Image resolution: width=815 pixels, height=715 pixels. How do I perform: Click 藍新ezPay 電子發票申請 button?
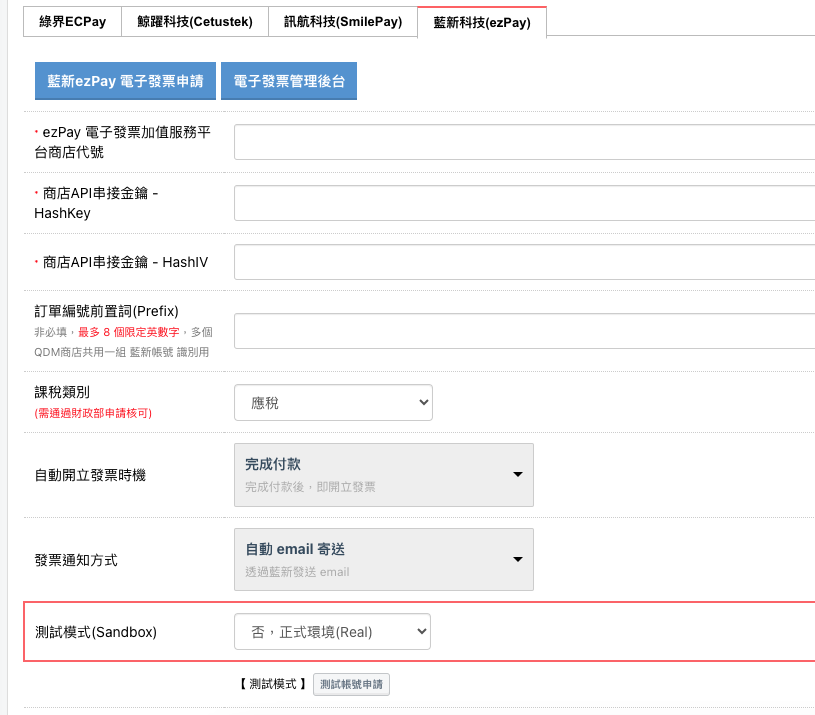point(125,81)
